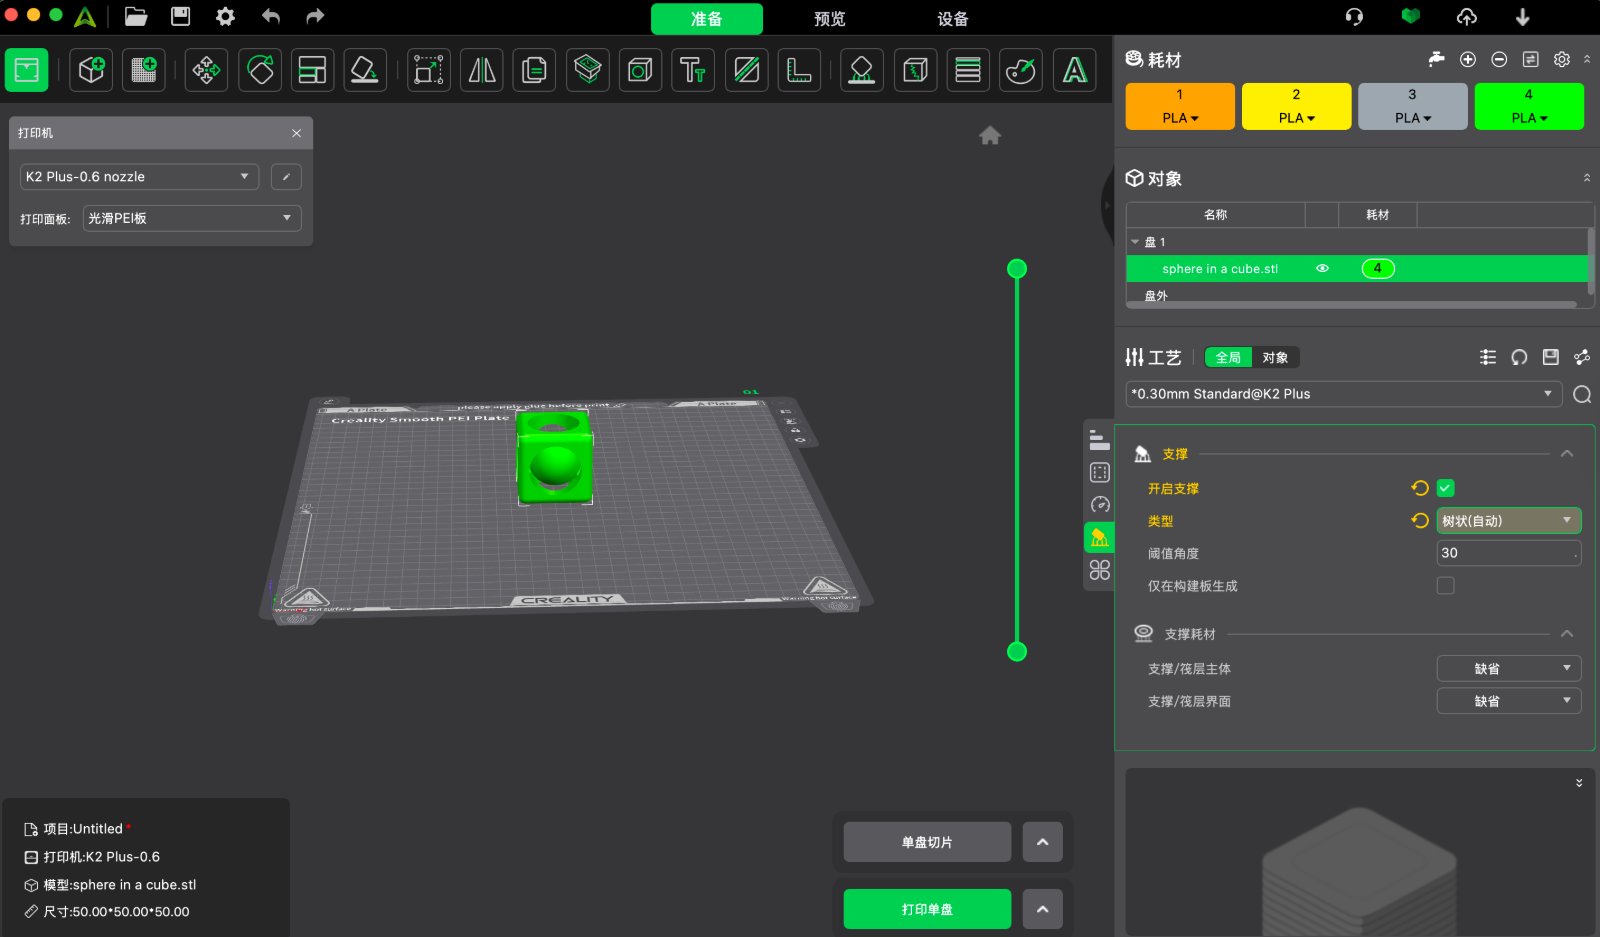The width and height of the screenshot is (1600, 937).
Task: Select the rotate tool in the toolbar
Action: click(260, 70)
